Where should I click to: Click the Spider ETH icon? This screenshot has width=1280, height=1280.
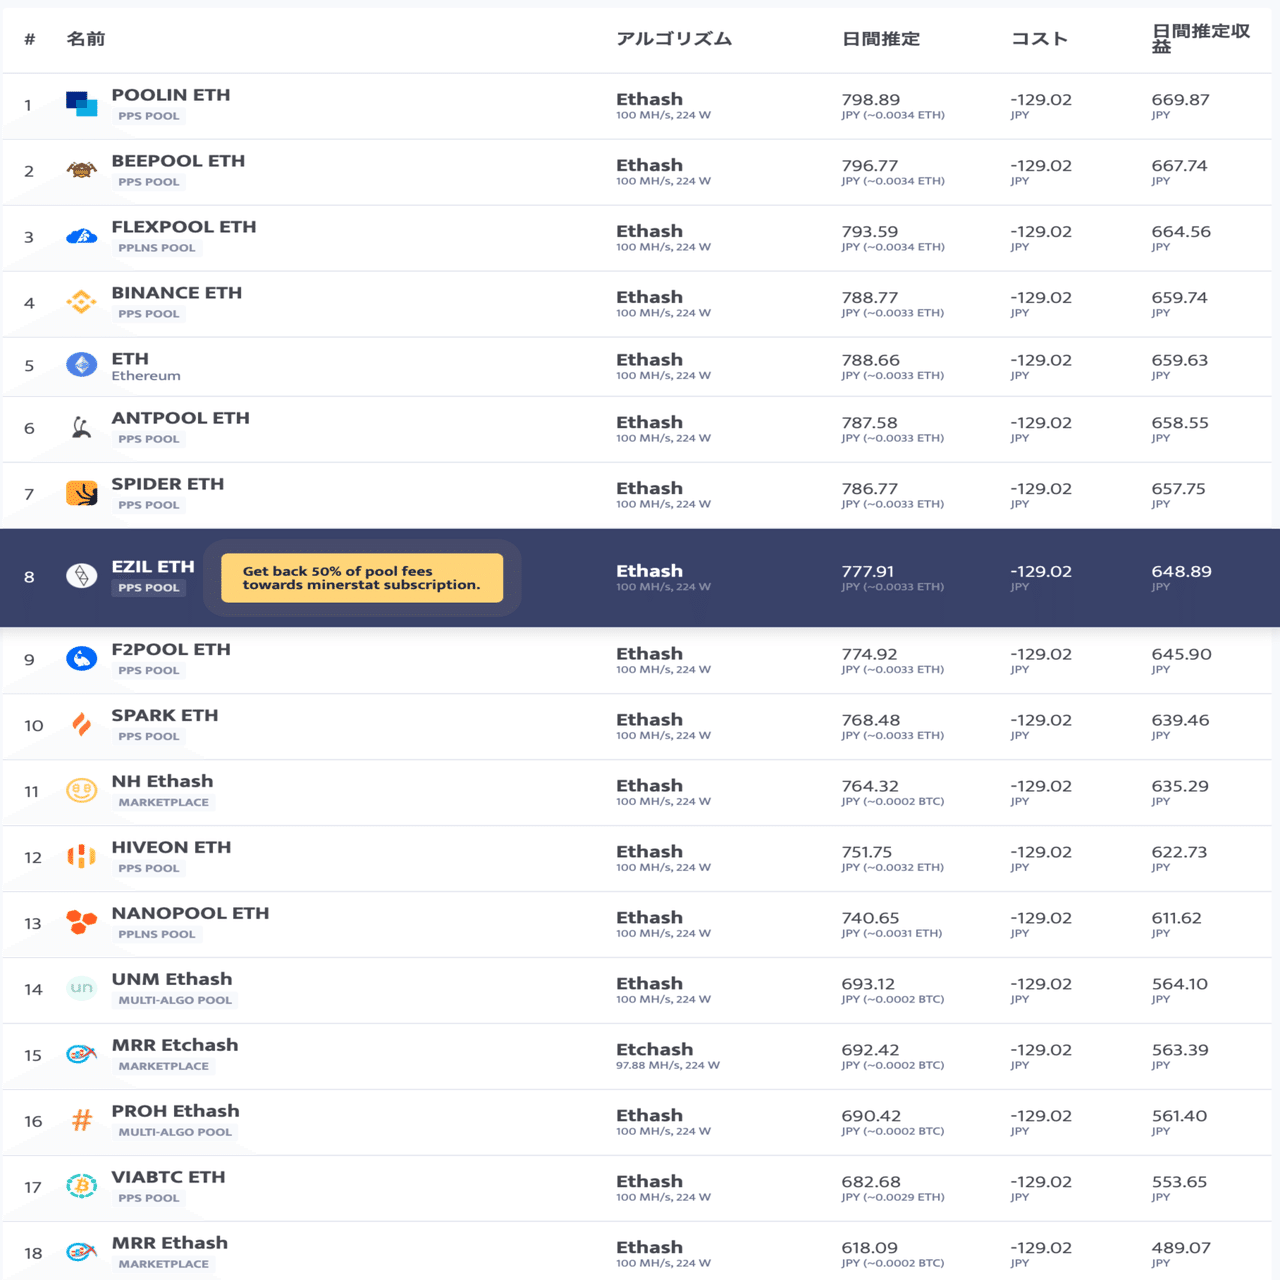tap(81, 494)
